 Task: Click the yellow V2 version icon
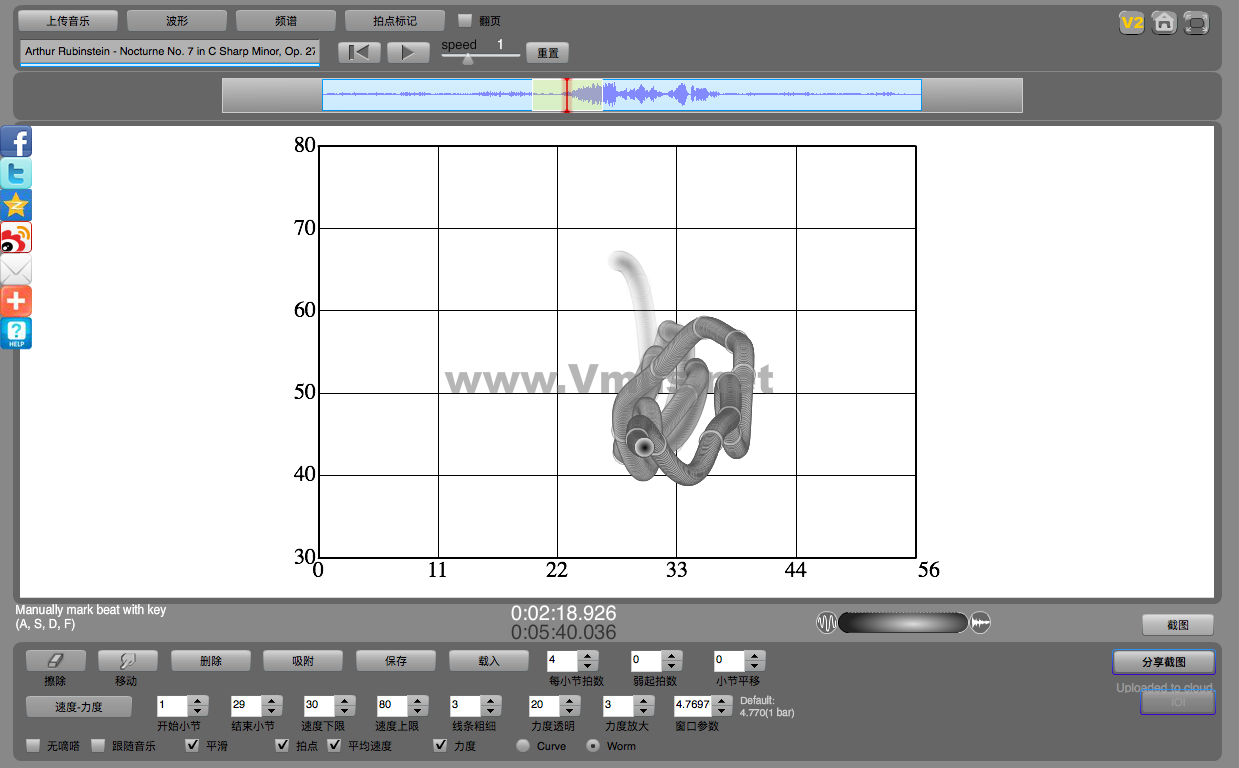point(1131,22)
